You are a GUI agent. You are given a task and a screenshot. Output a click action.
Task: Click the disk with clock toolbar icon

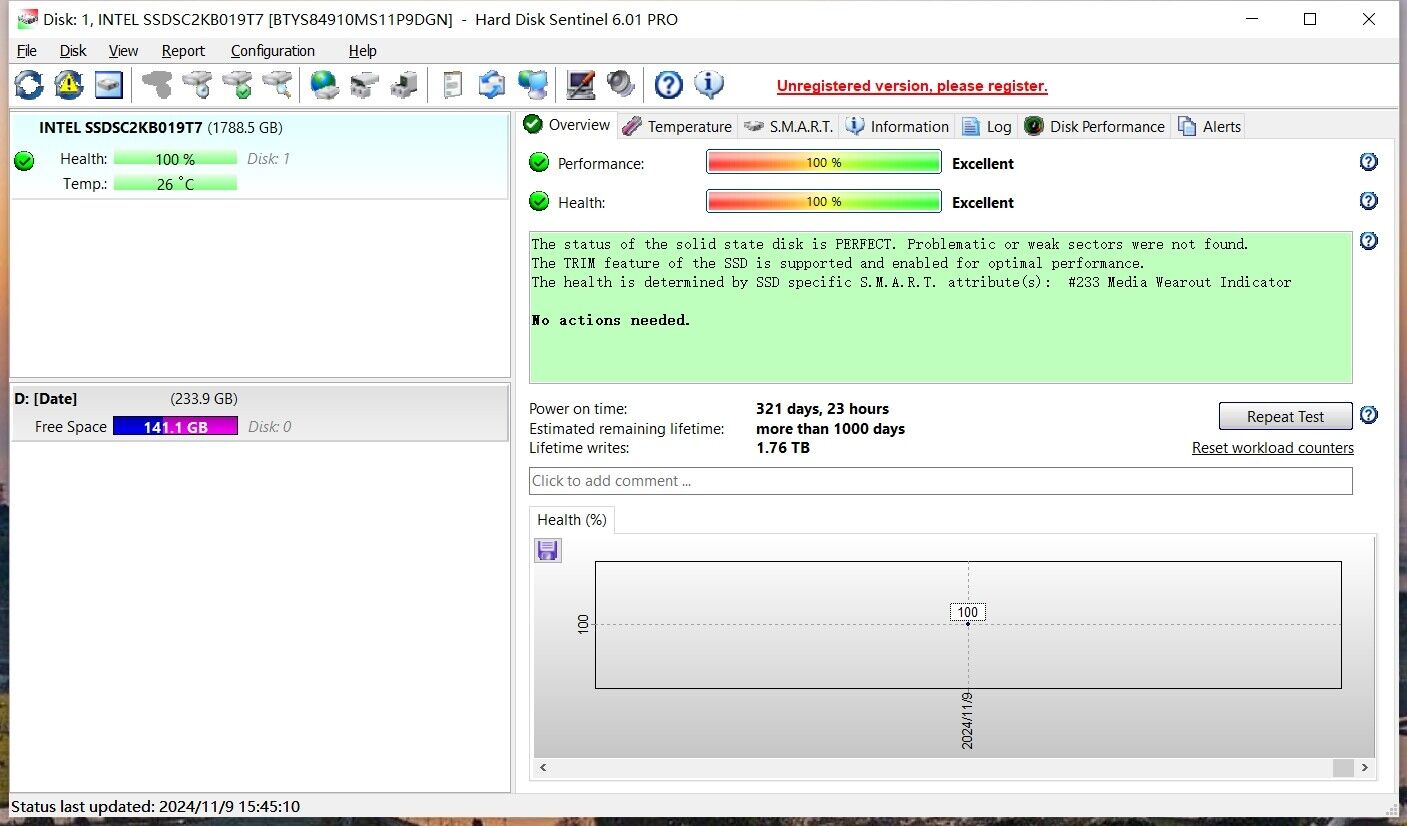pos(198,85)
